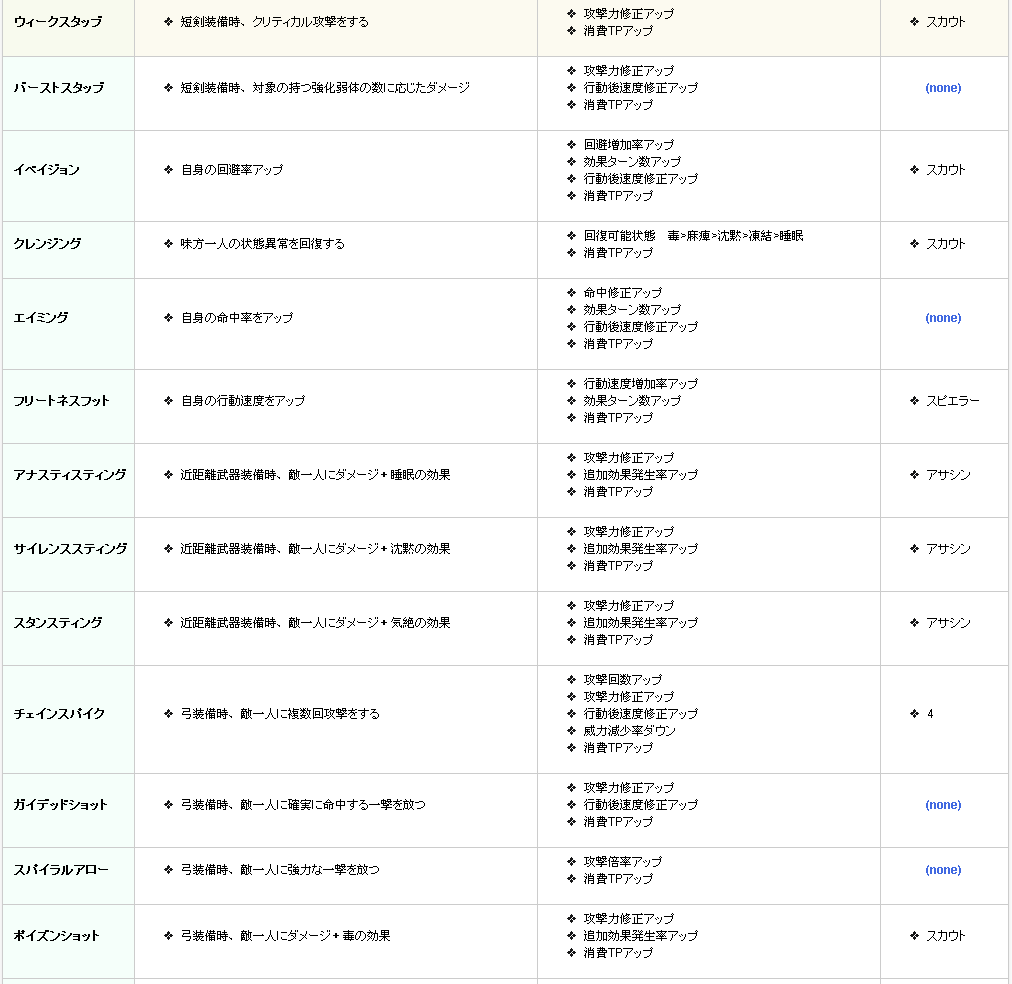Select the フリートネスフット skill name
This screenshot has height=984, width=1012.
tap(61, 401)
